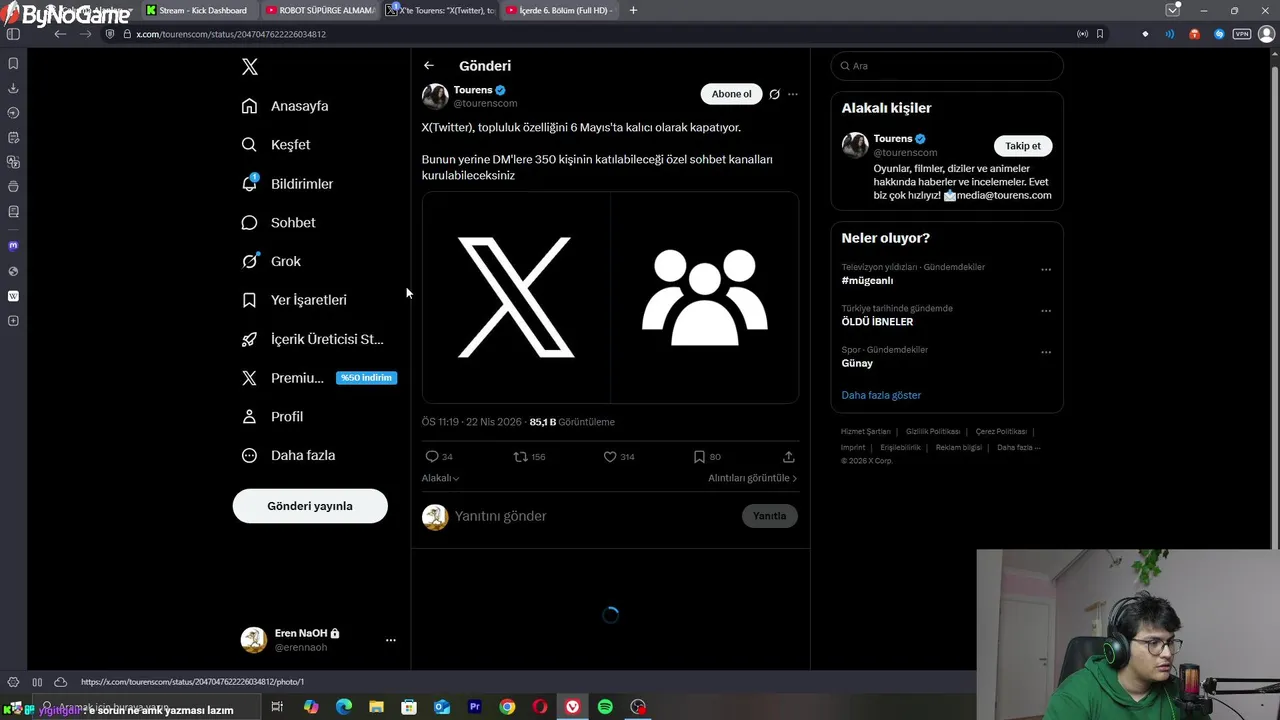Toggle the browser sidebar panel icon
Image resolution: width=1280 pixels, height=720 pixels.
13,34
